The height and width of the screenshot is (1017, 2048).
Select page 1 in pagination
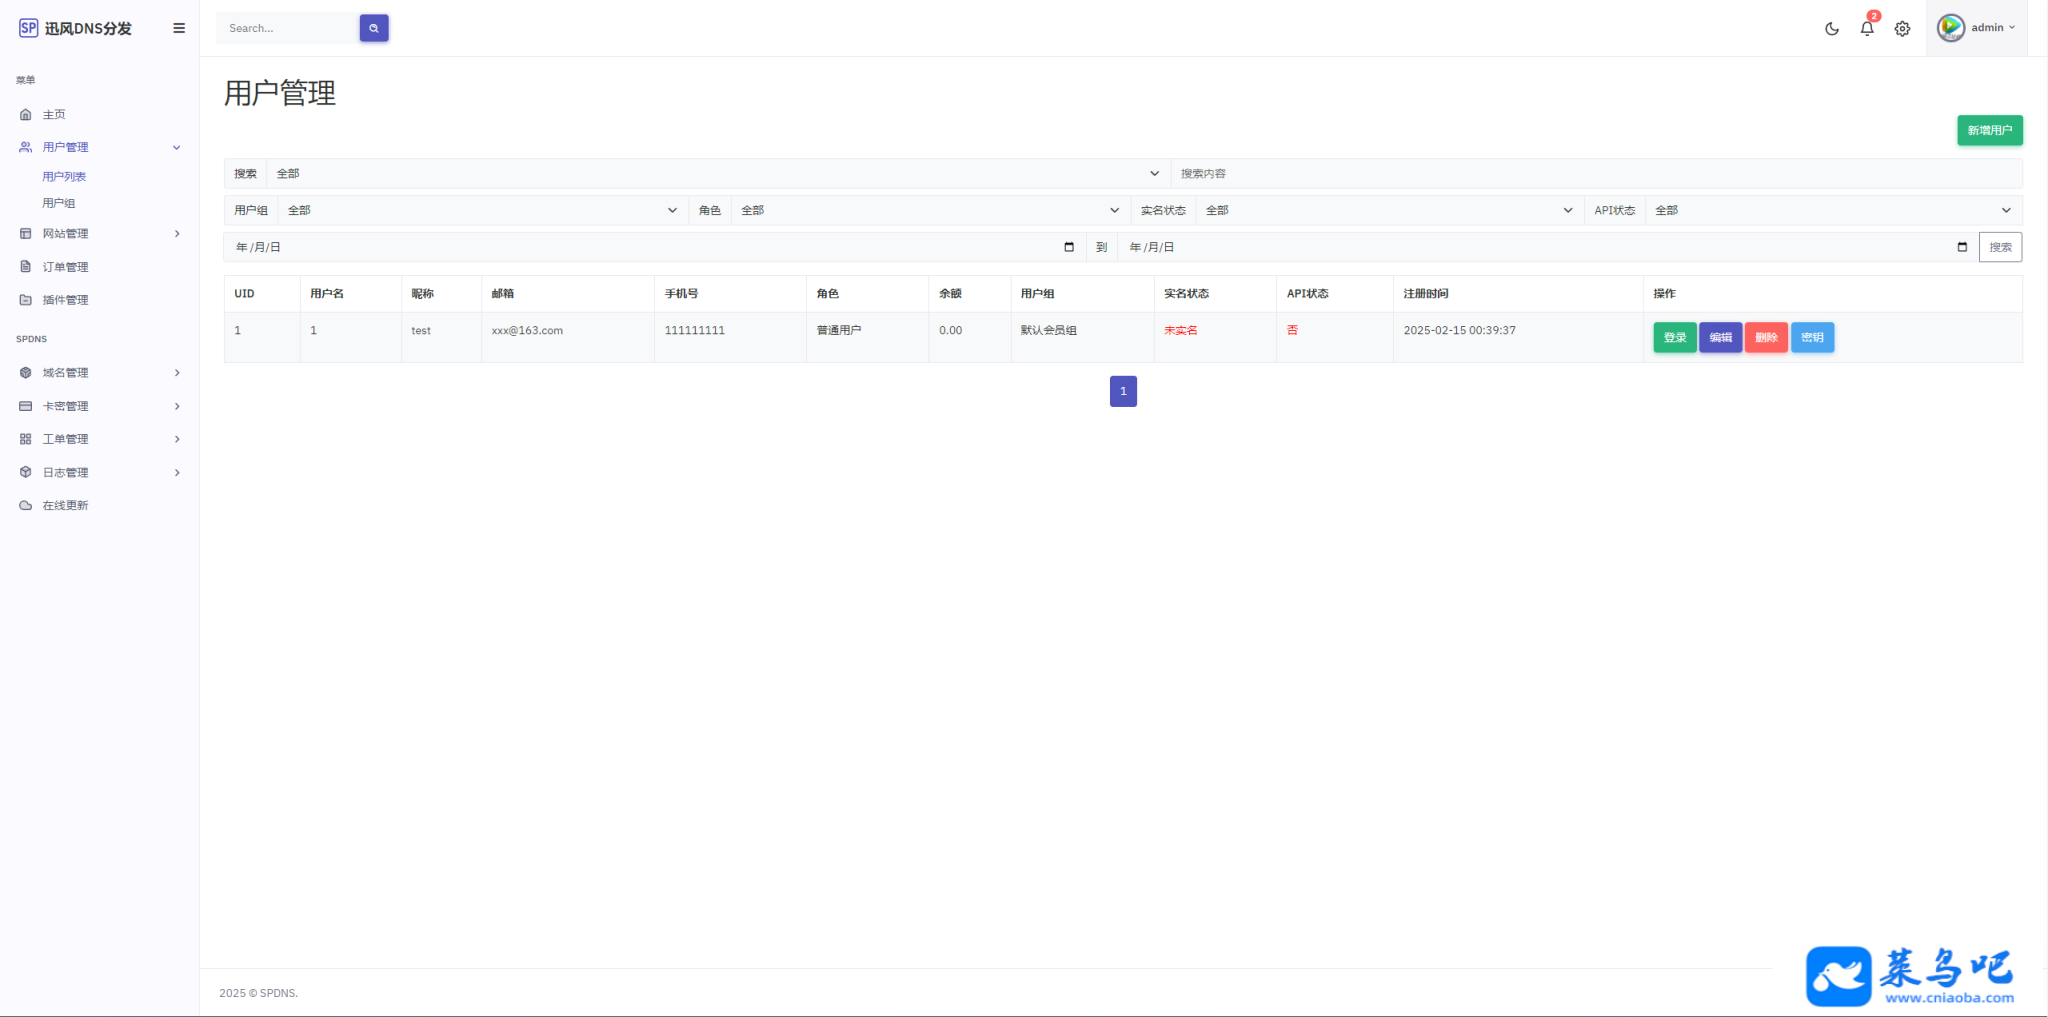pyautogui.click(x=1123, y=391)
